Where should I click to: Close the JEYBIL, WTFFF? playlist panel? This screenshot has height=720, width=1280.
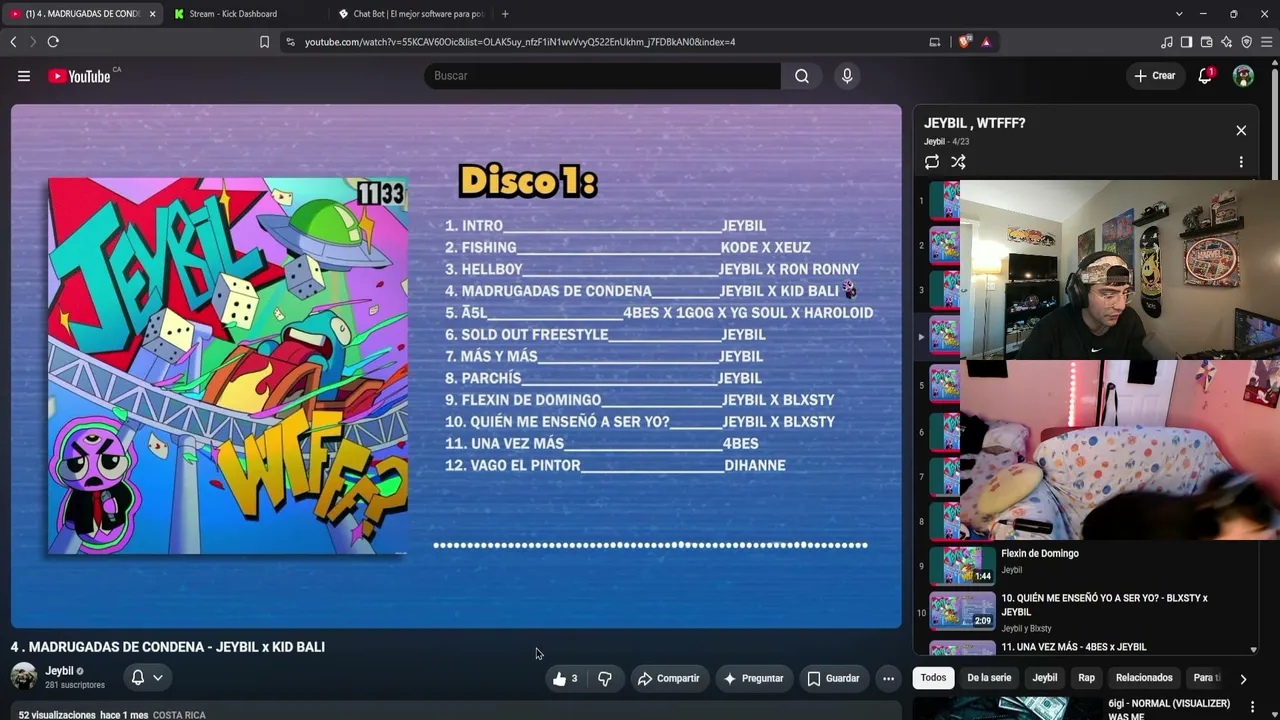1241,131
